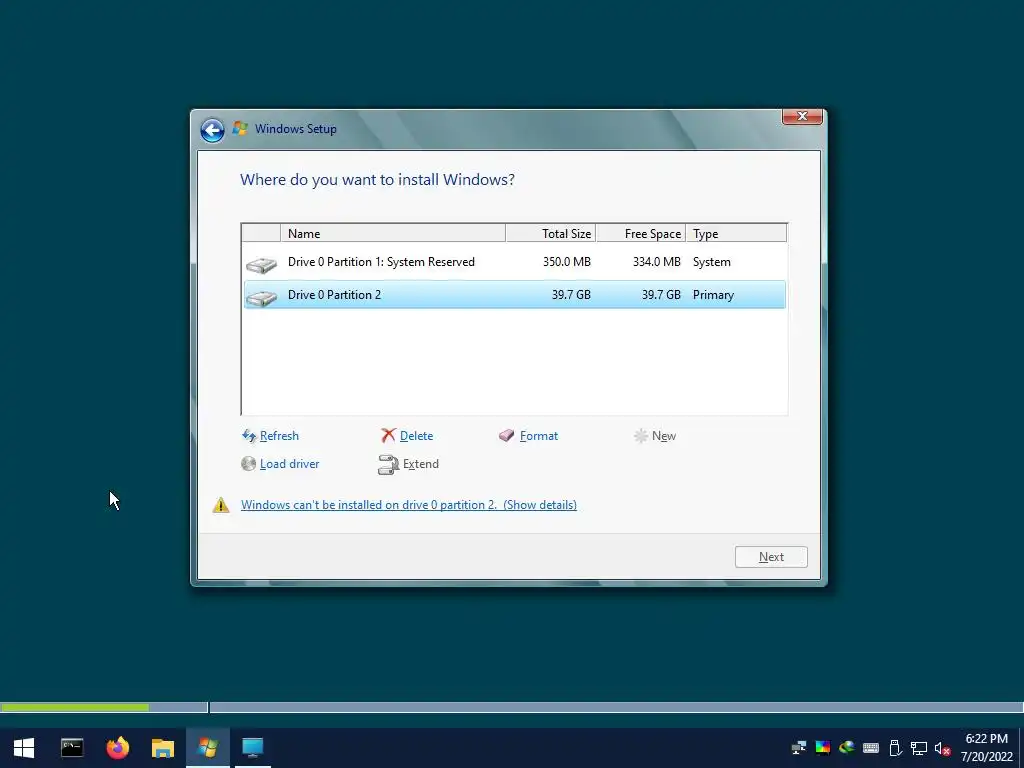
Task: Go back using the blue arrow button
Action: [x=212, y=130]
